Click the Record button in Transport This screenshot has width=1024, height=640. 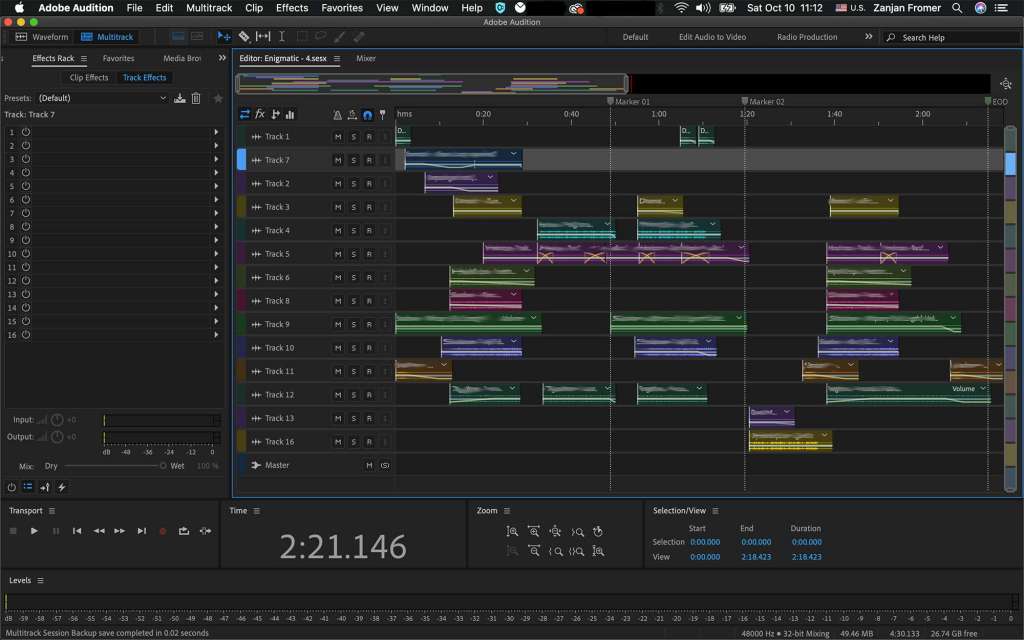tap(163, 531)
